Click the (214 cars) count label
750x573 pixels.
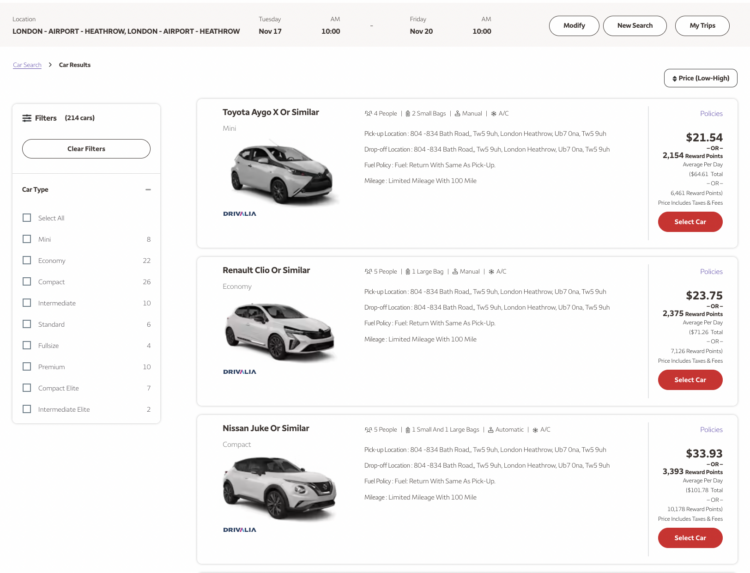[x=80, y=118]
